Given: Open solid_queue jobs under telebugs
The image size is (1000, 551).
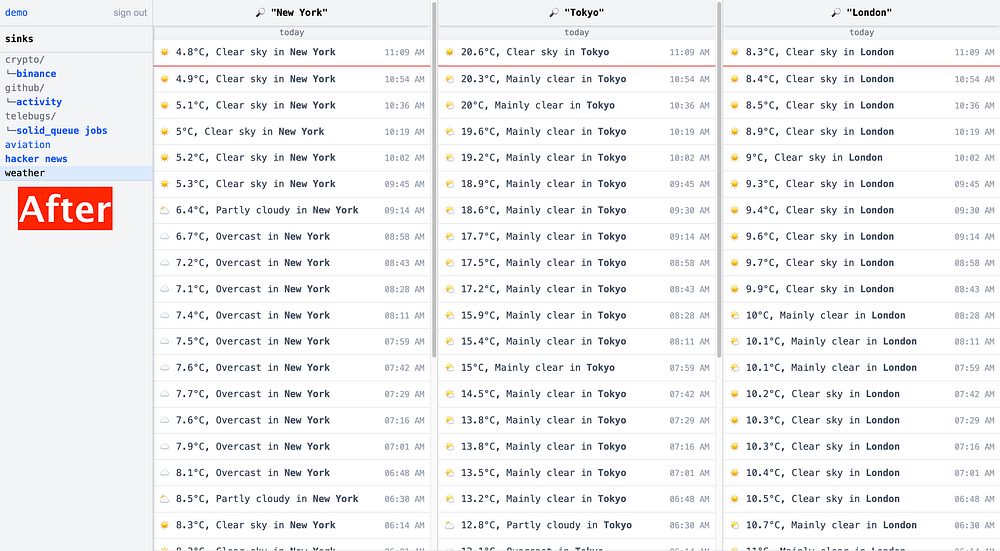Looking at the screenshot, I should (x=61, y=131).
